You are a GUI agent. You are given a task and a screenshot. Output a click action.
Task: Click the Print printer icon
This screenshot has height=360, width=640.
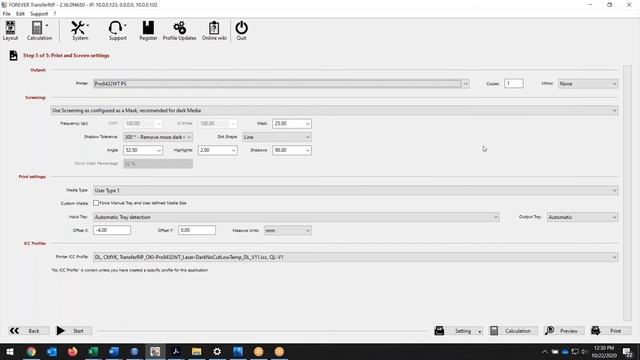[x=596, y=331]
